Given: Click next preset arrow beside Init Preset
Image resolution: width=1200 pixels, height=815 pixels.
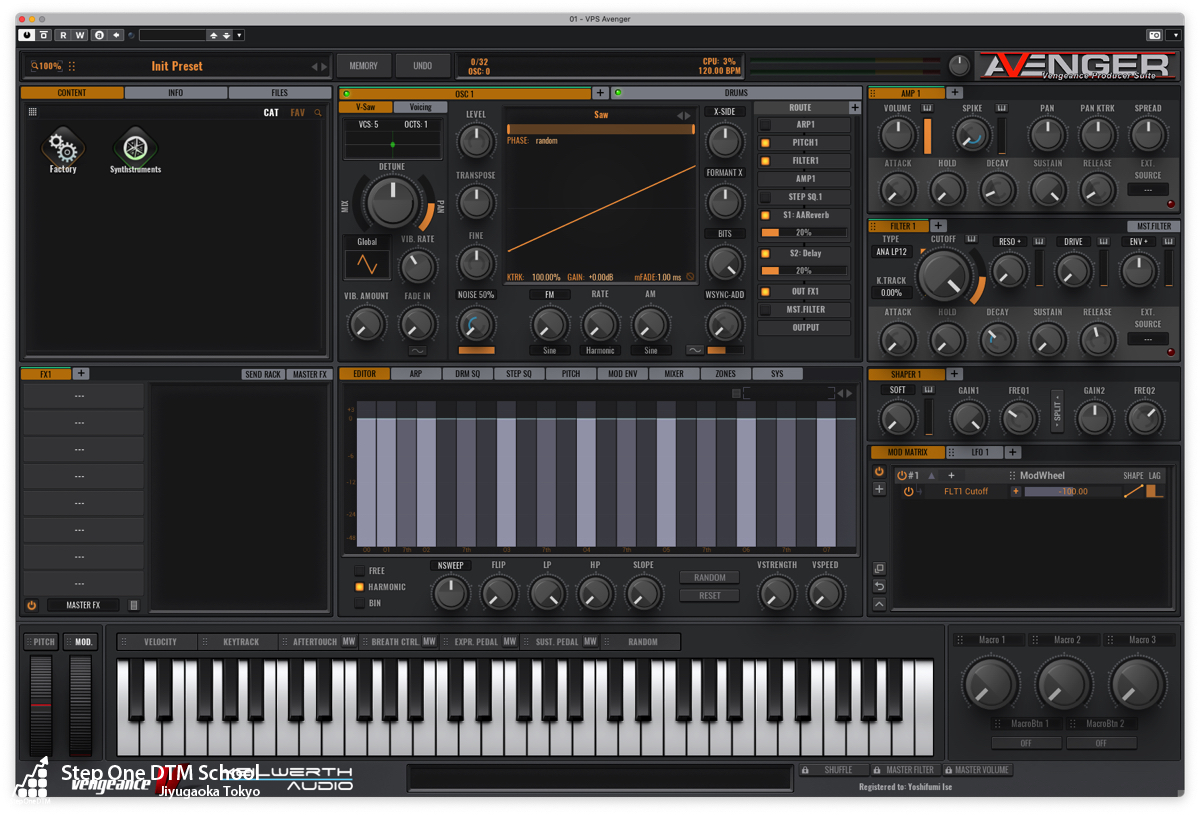Looking at the screenshot, I should pyautogui.click(x=324, y=67).
